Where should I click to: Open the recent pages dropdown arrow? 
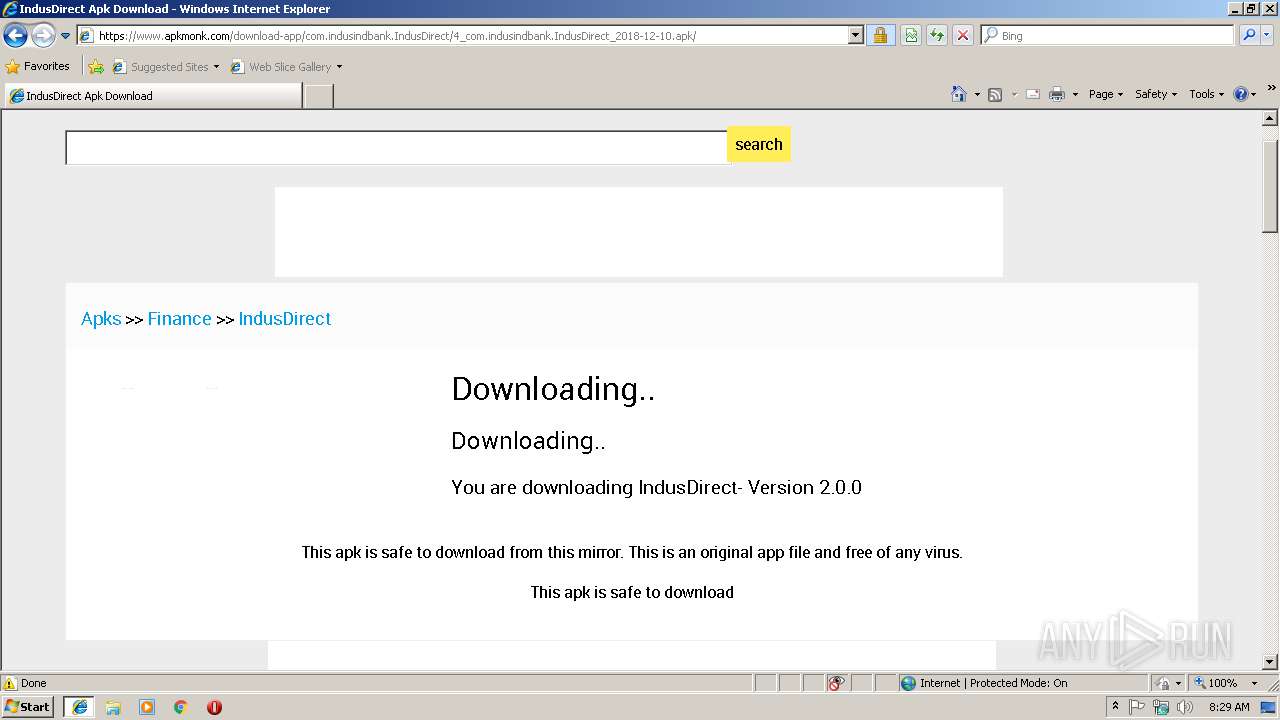[x=66, y=36]
